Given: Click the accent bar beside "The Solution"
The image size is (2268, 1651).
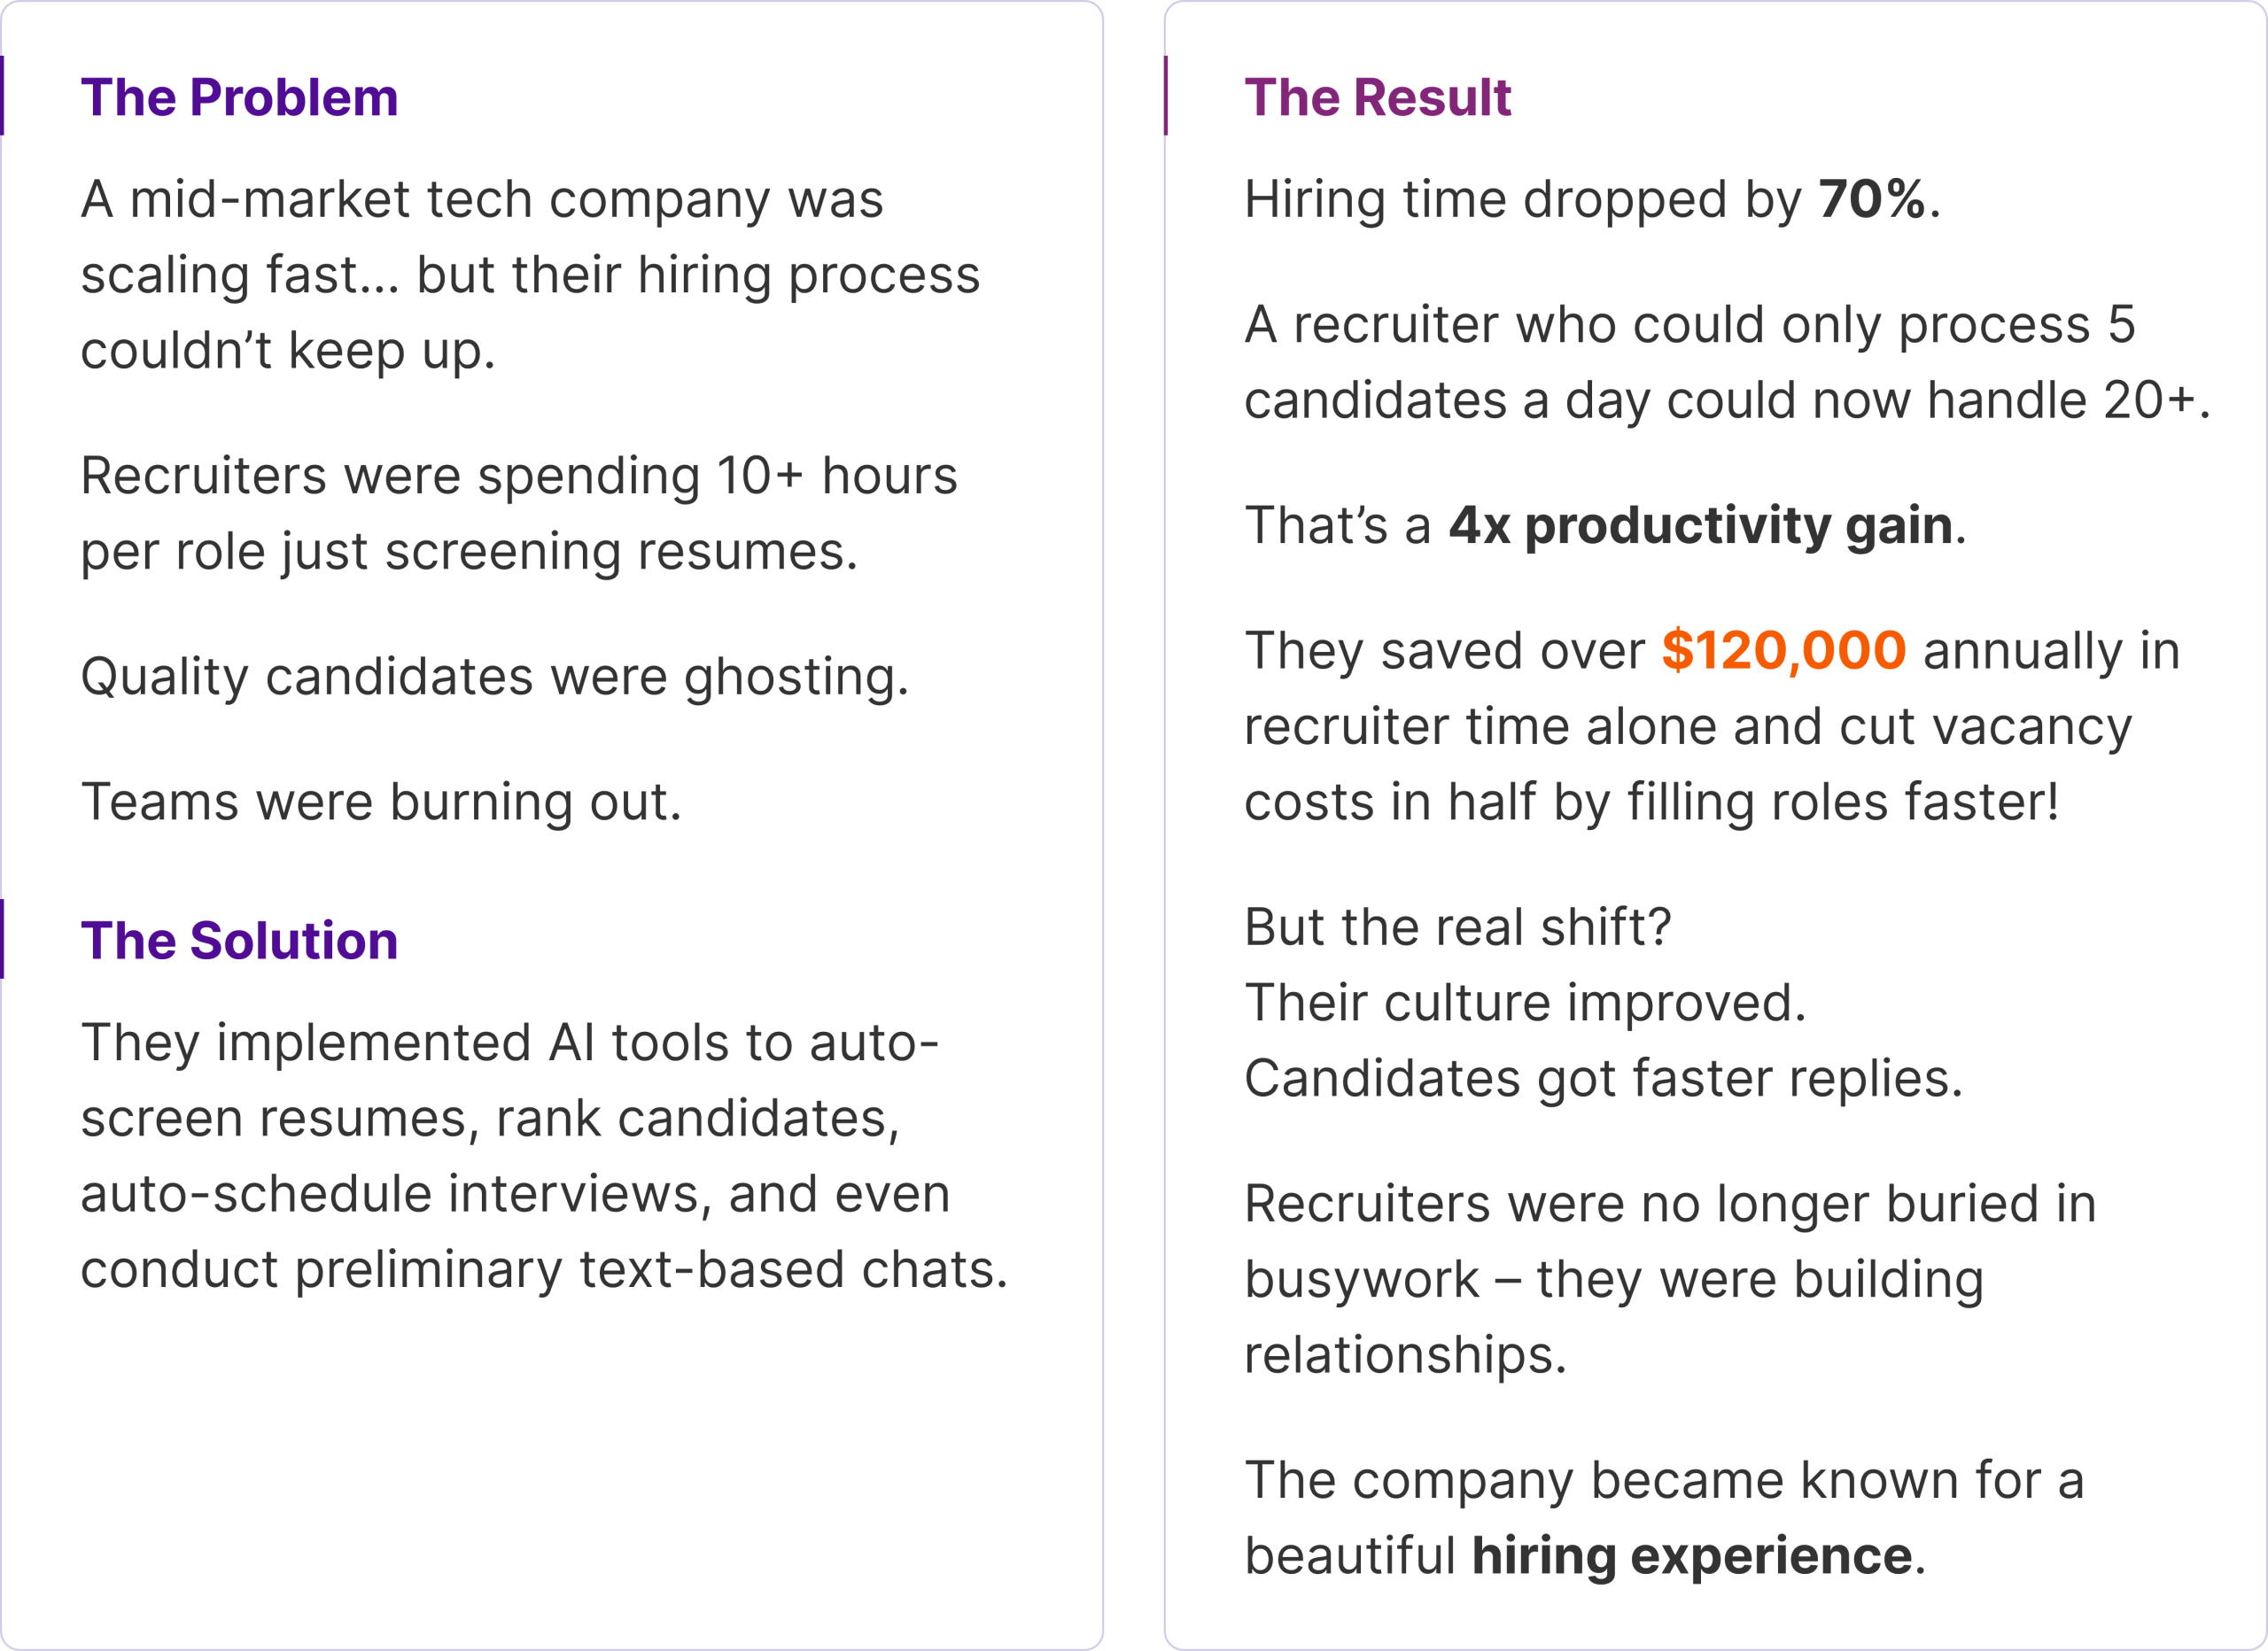Looking at the screenshot, I should pyautogui.click(x=3, y=939).
